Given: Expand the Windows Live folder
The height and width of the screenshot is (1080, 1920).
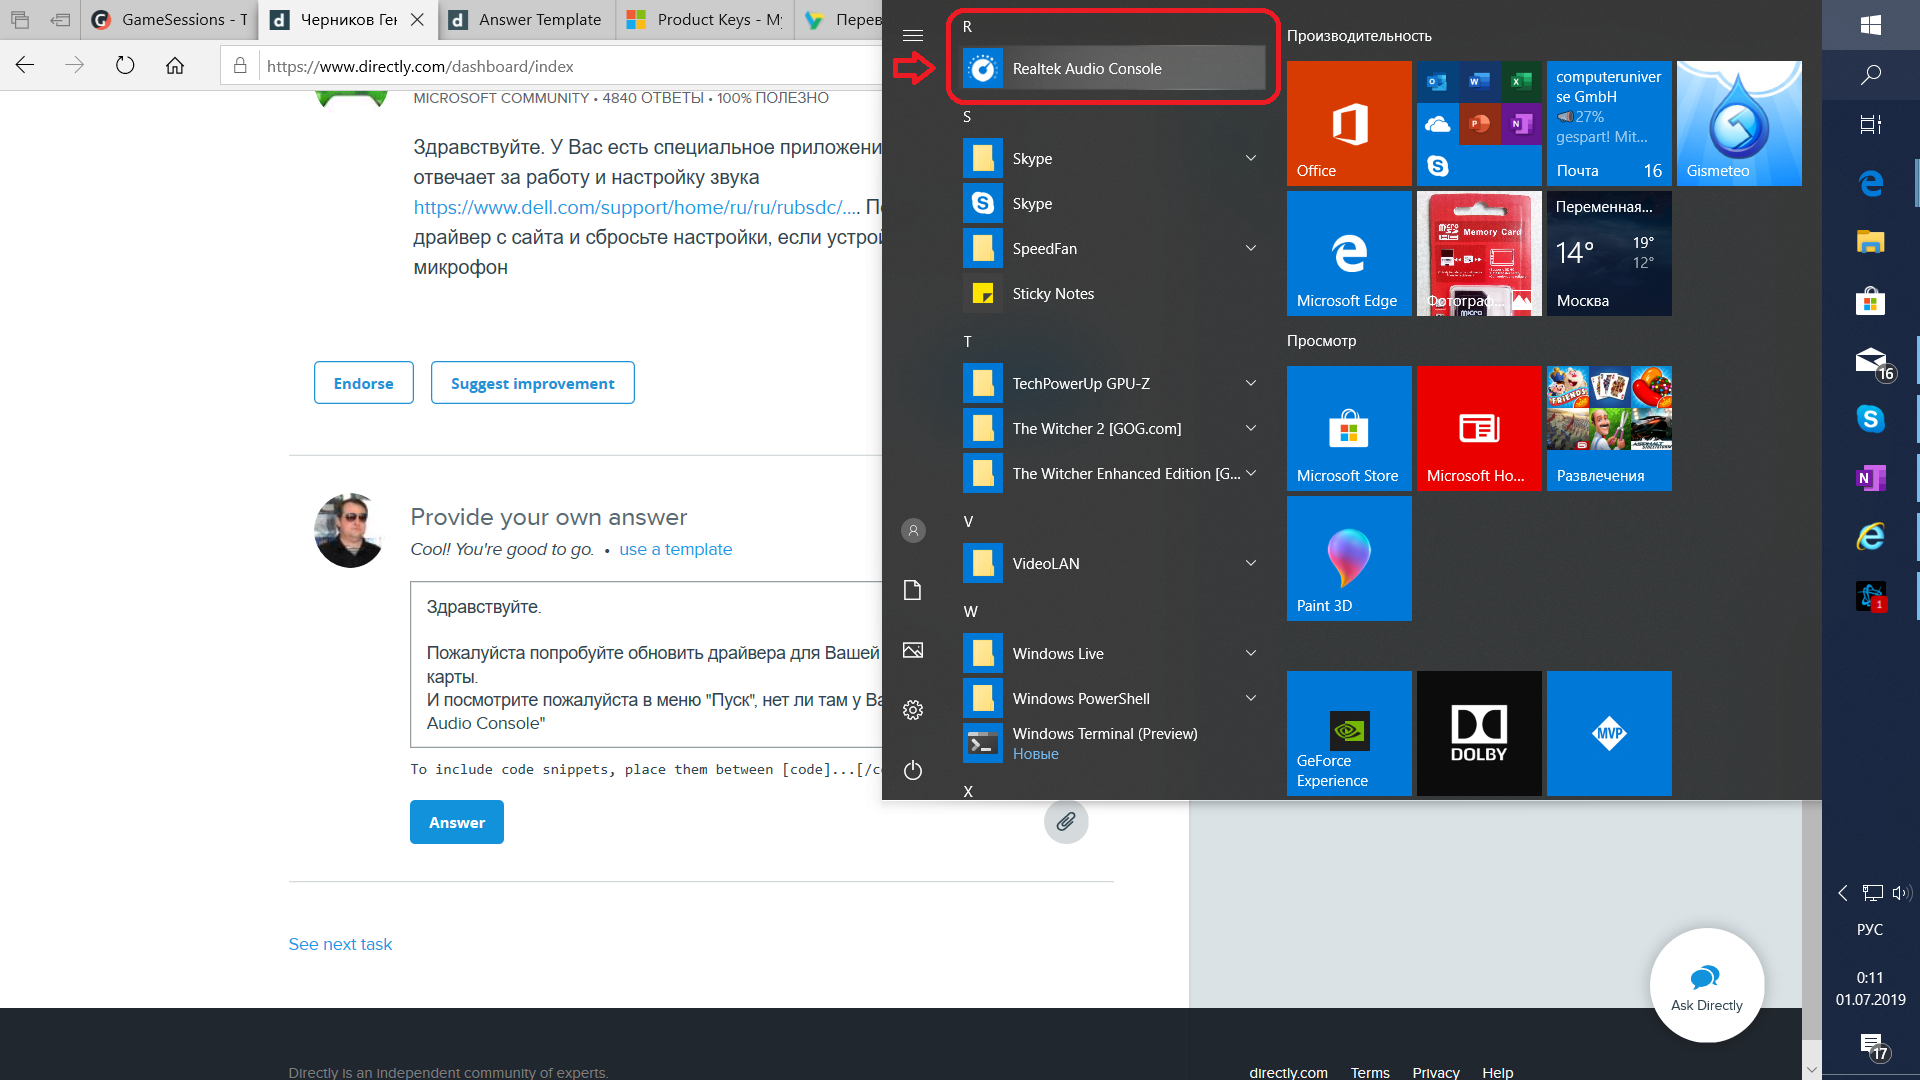Looking at the screenshot, I should [x=1251, y=654].
